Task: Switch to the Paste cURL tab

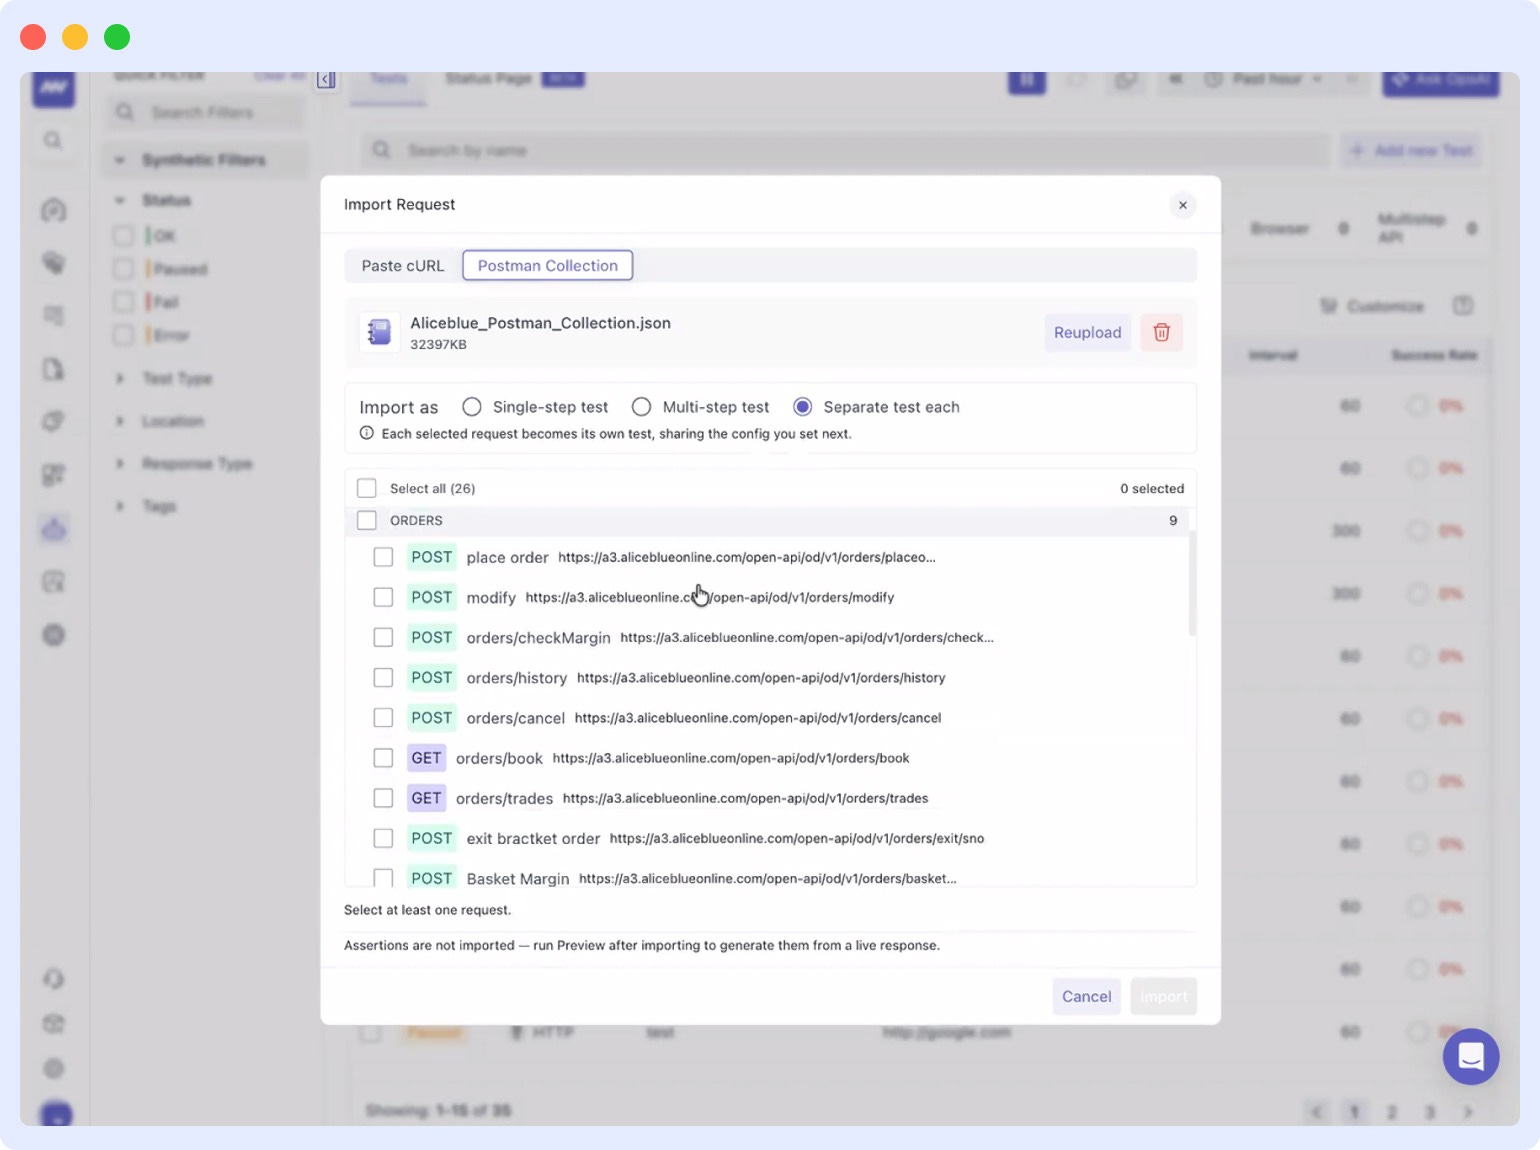Action: point(403,265)
